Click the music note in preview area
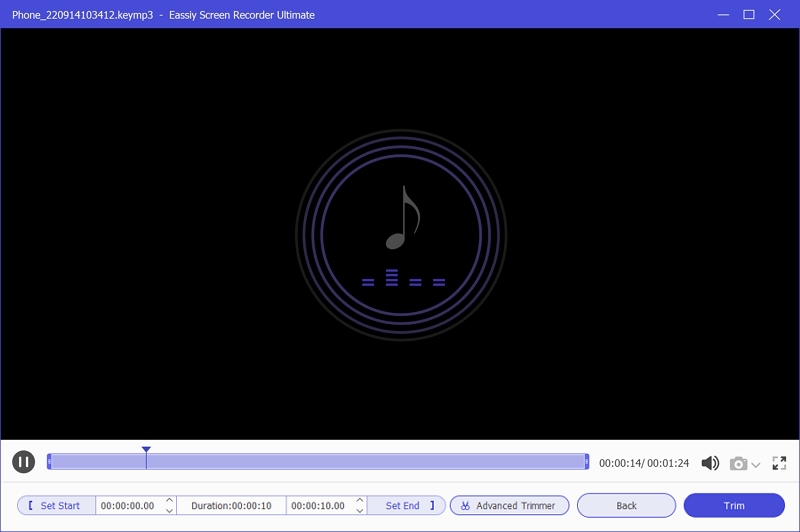800x532 pixels. pos(403,218)
